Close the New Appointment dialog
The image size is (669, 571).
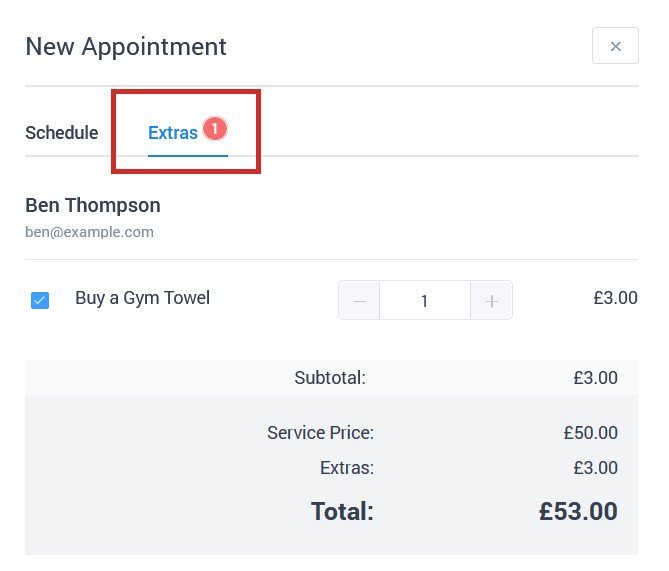615,46
